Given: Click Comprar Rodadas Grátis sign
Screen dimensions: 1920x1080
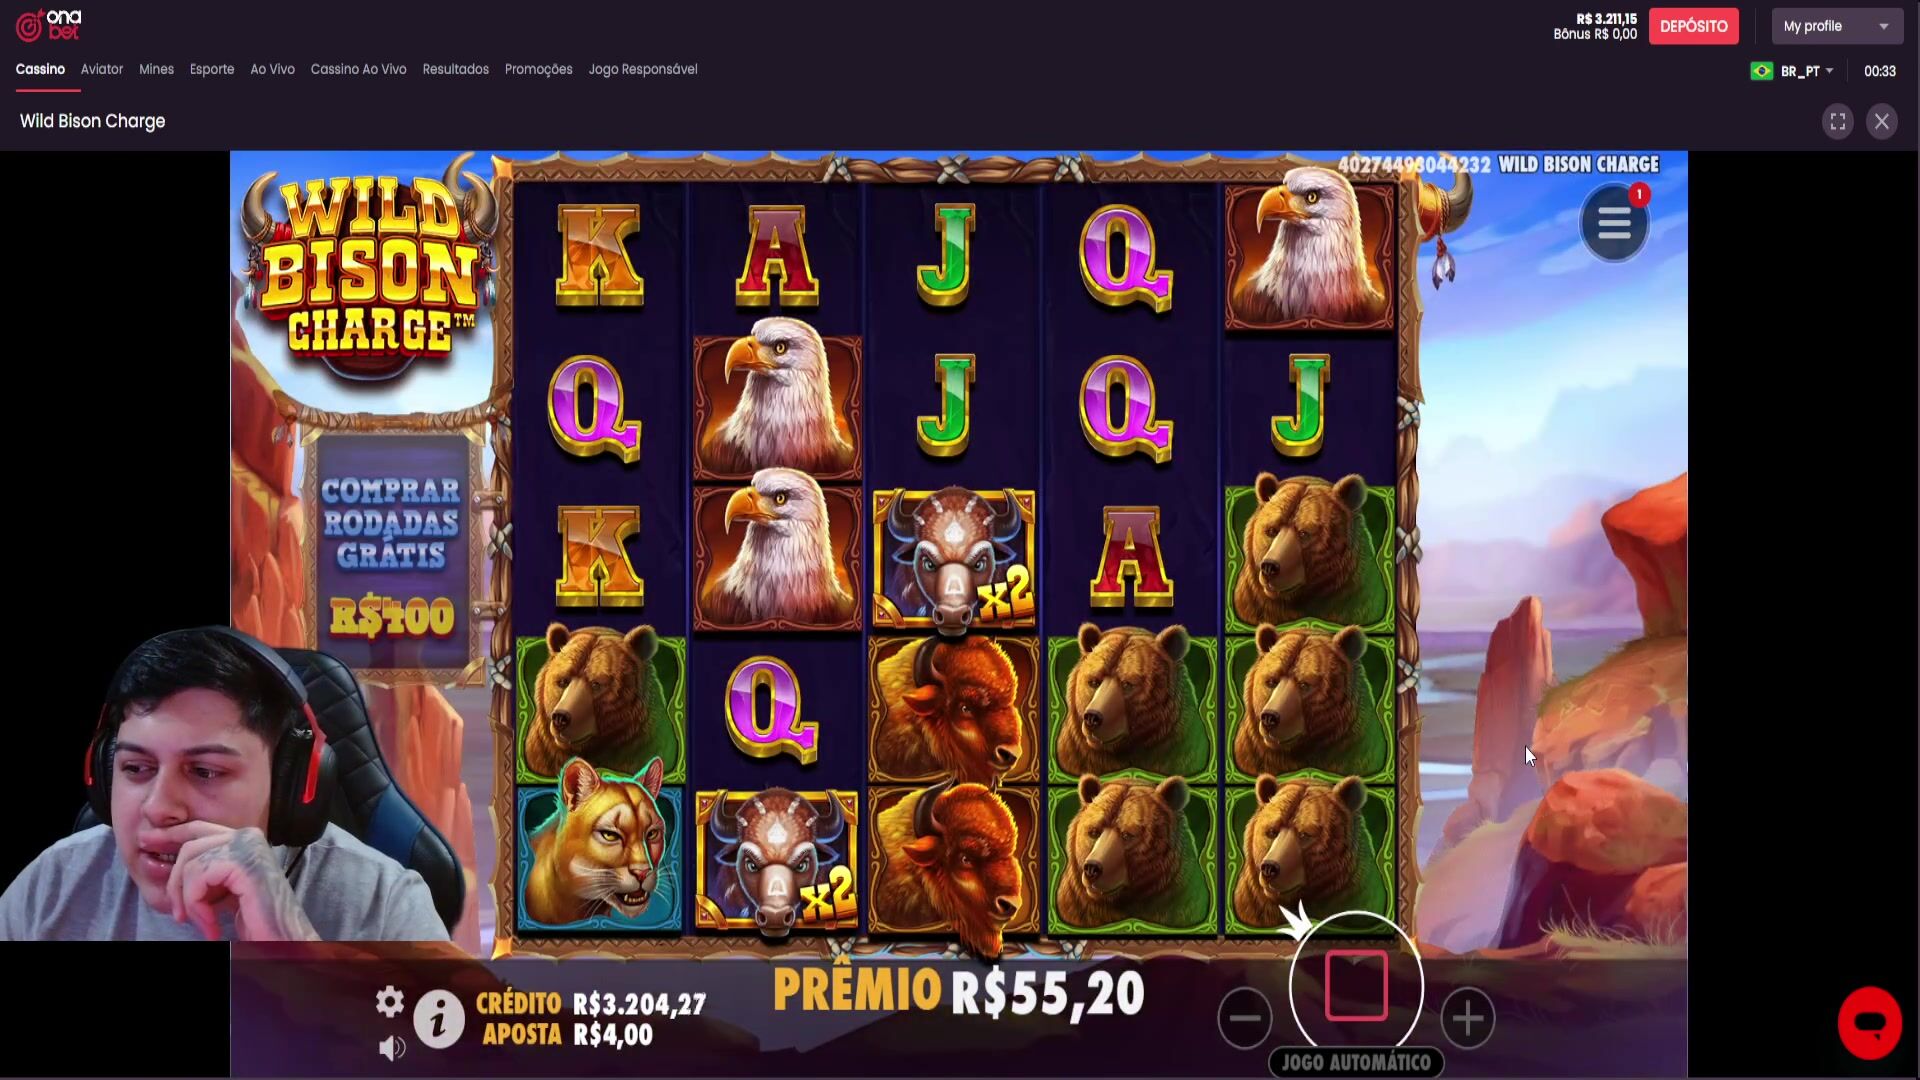Looking at the screenshot, I should point(392,555).
